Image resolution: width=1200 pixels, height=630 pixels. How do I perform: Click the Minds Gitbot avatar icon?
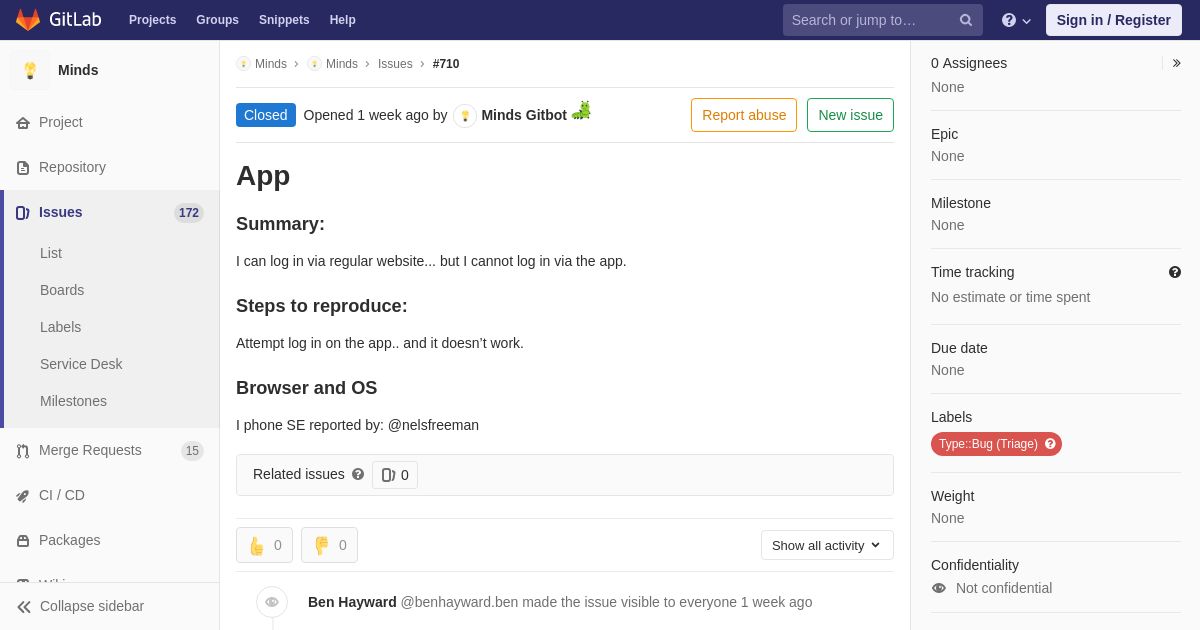click(465, 116)
